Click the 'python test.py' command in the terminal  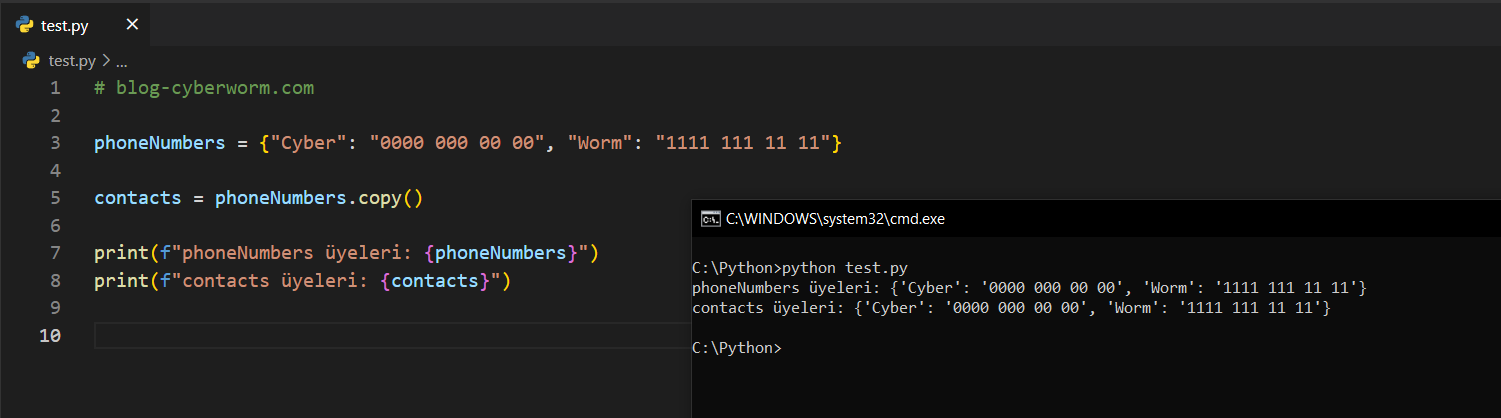tap(845, 268)
